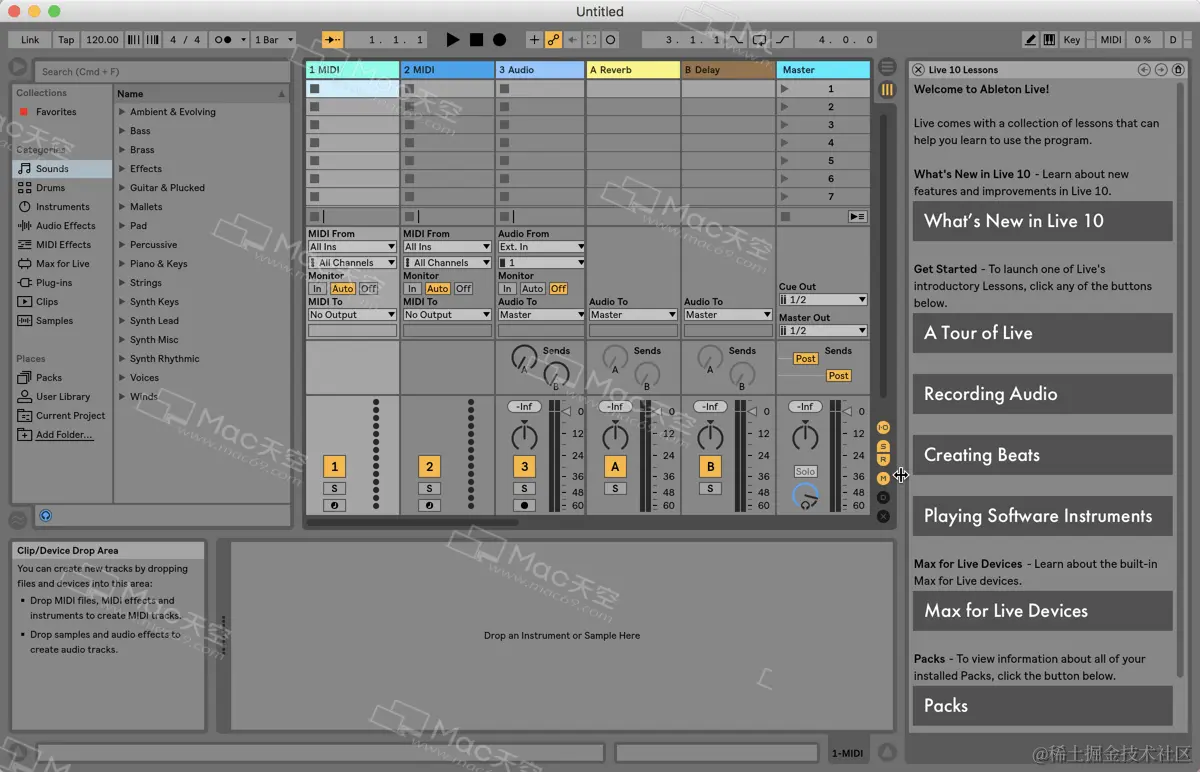
Task: Click the Link button
Action: 30,40
